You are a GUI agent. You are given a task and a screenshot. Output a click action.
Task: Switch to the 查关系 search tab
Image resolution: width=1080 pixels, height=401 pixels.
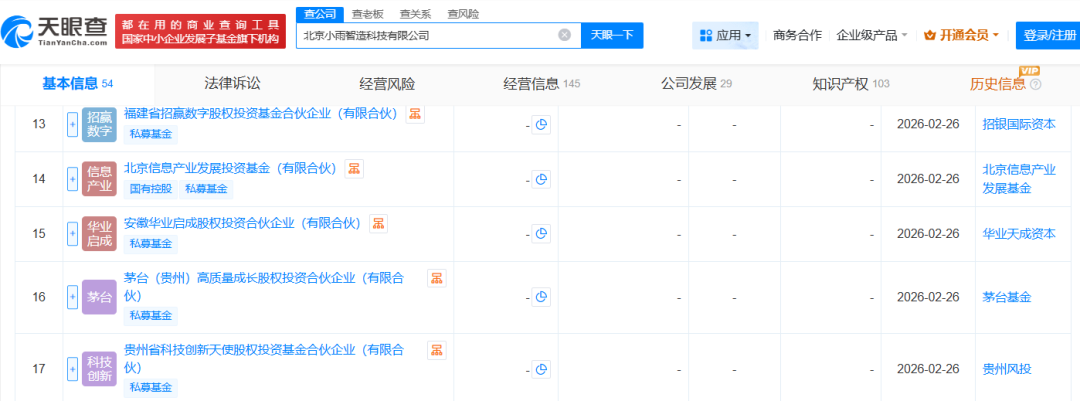415,14
